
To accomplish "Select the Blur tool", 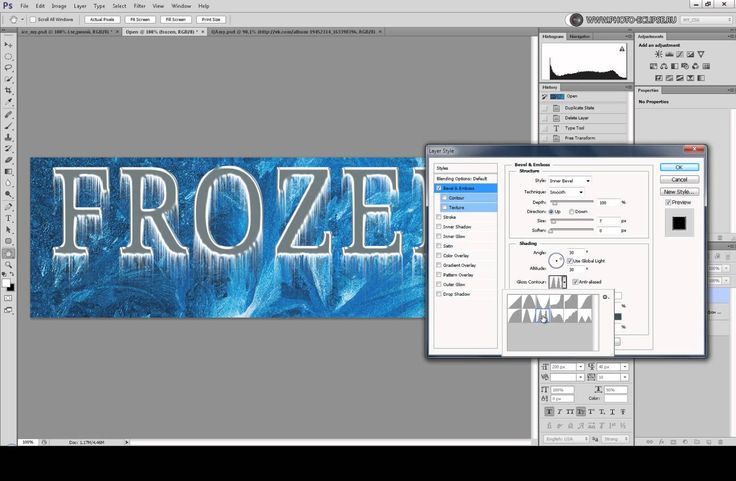I will coord(8,183).
